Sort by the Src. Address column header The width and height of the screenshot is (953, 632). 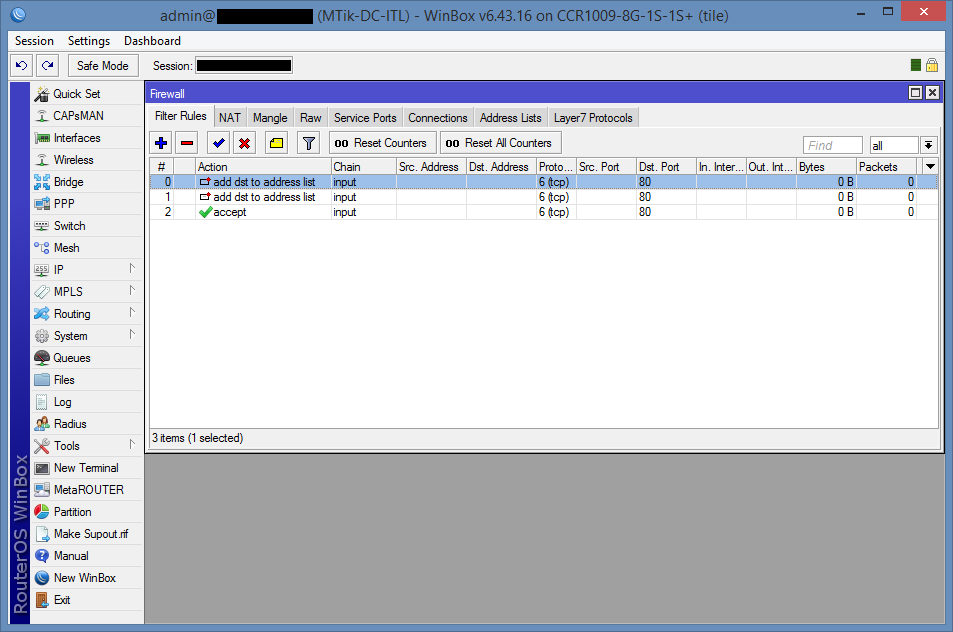pos(432,167)
